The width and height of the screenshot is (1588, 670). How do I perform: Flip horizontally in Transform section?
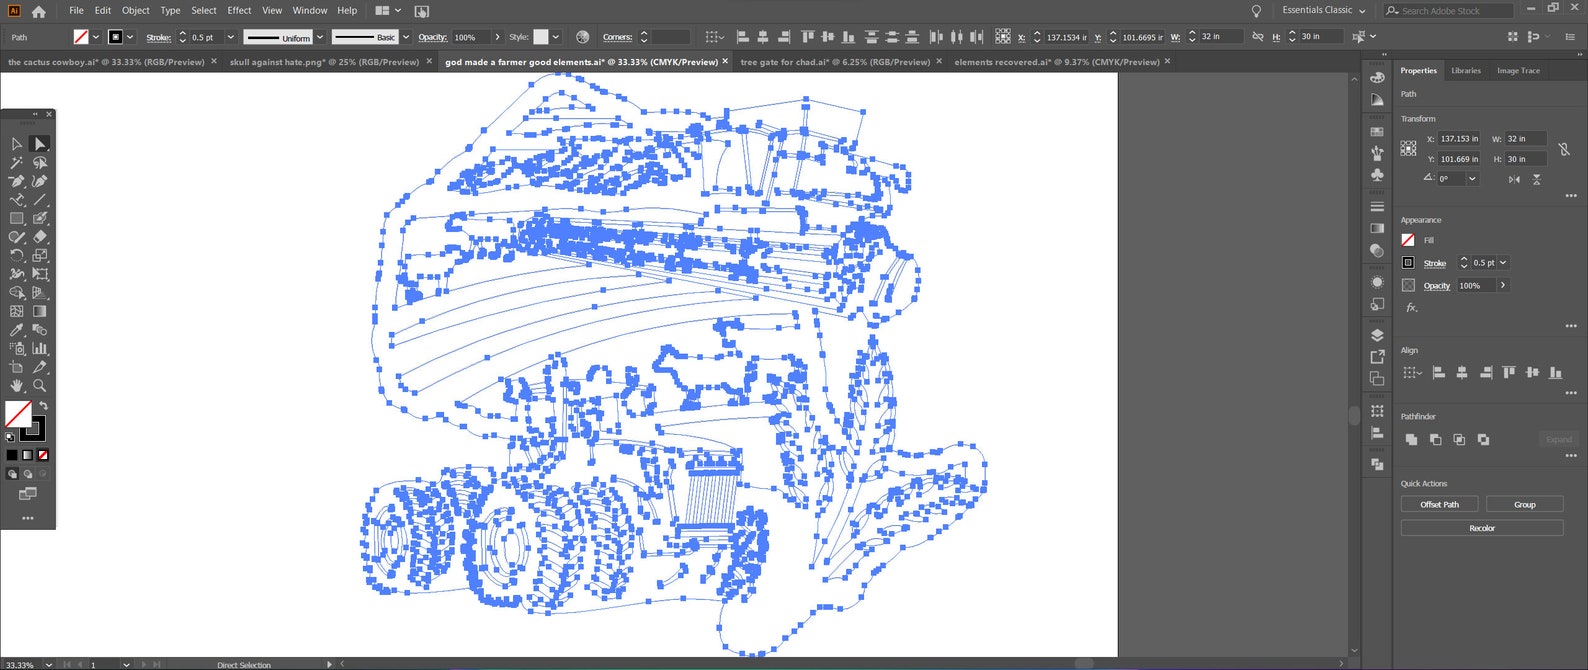pos(1514,179)
